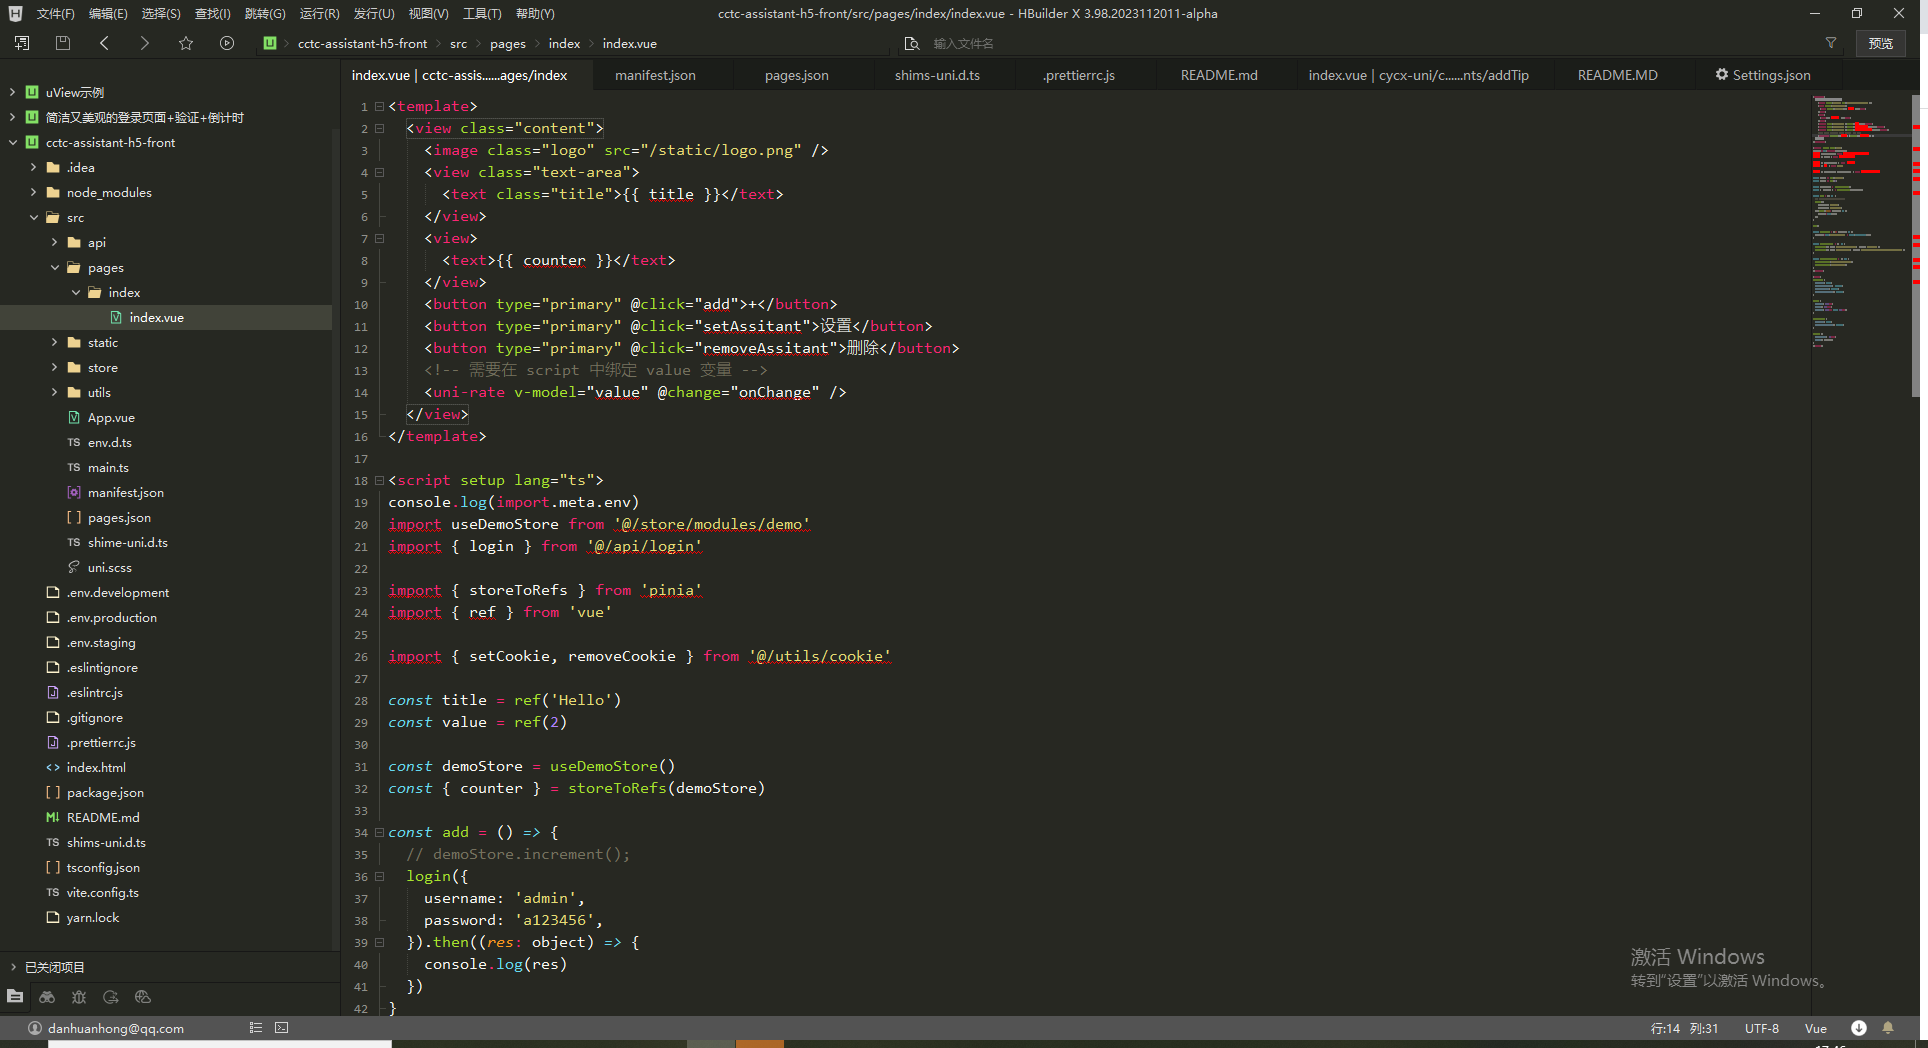Switch to the manifest.json tab
This screenshot has height=1048, width=1928.
[x=655, y=75]
